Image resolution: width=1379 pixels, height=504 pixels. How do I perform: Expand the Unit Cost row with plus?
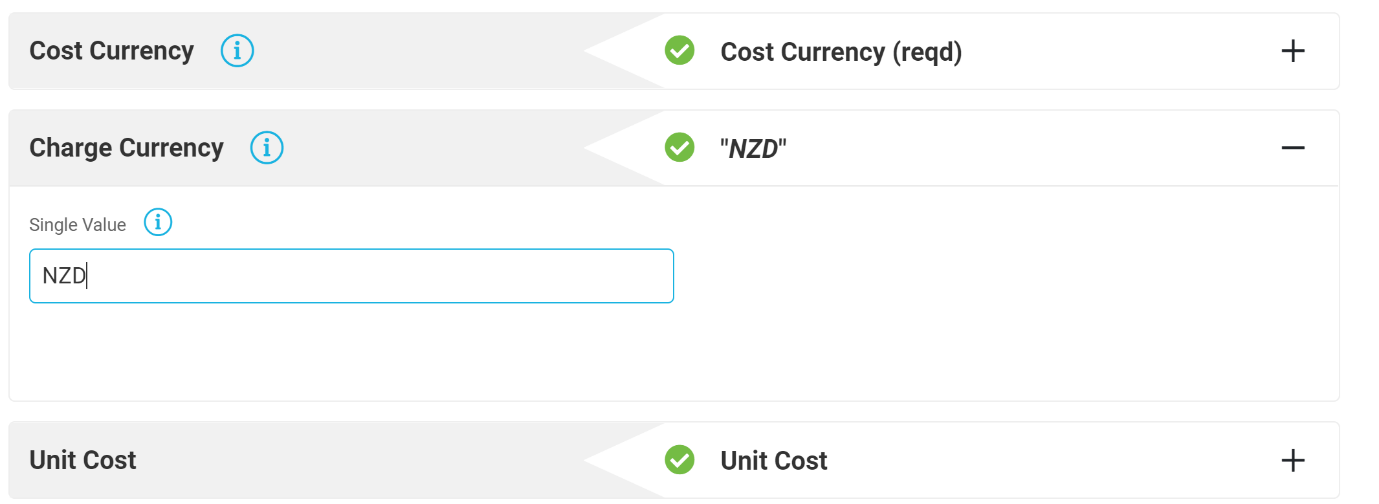(x=1293, y=460)
